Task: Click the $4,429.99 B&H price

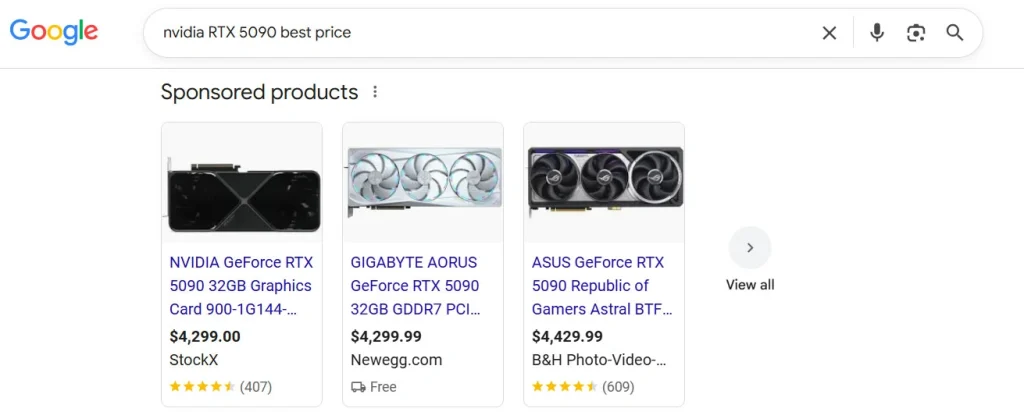Action: pos(567,337)
